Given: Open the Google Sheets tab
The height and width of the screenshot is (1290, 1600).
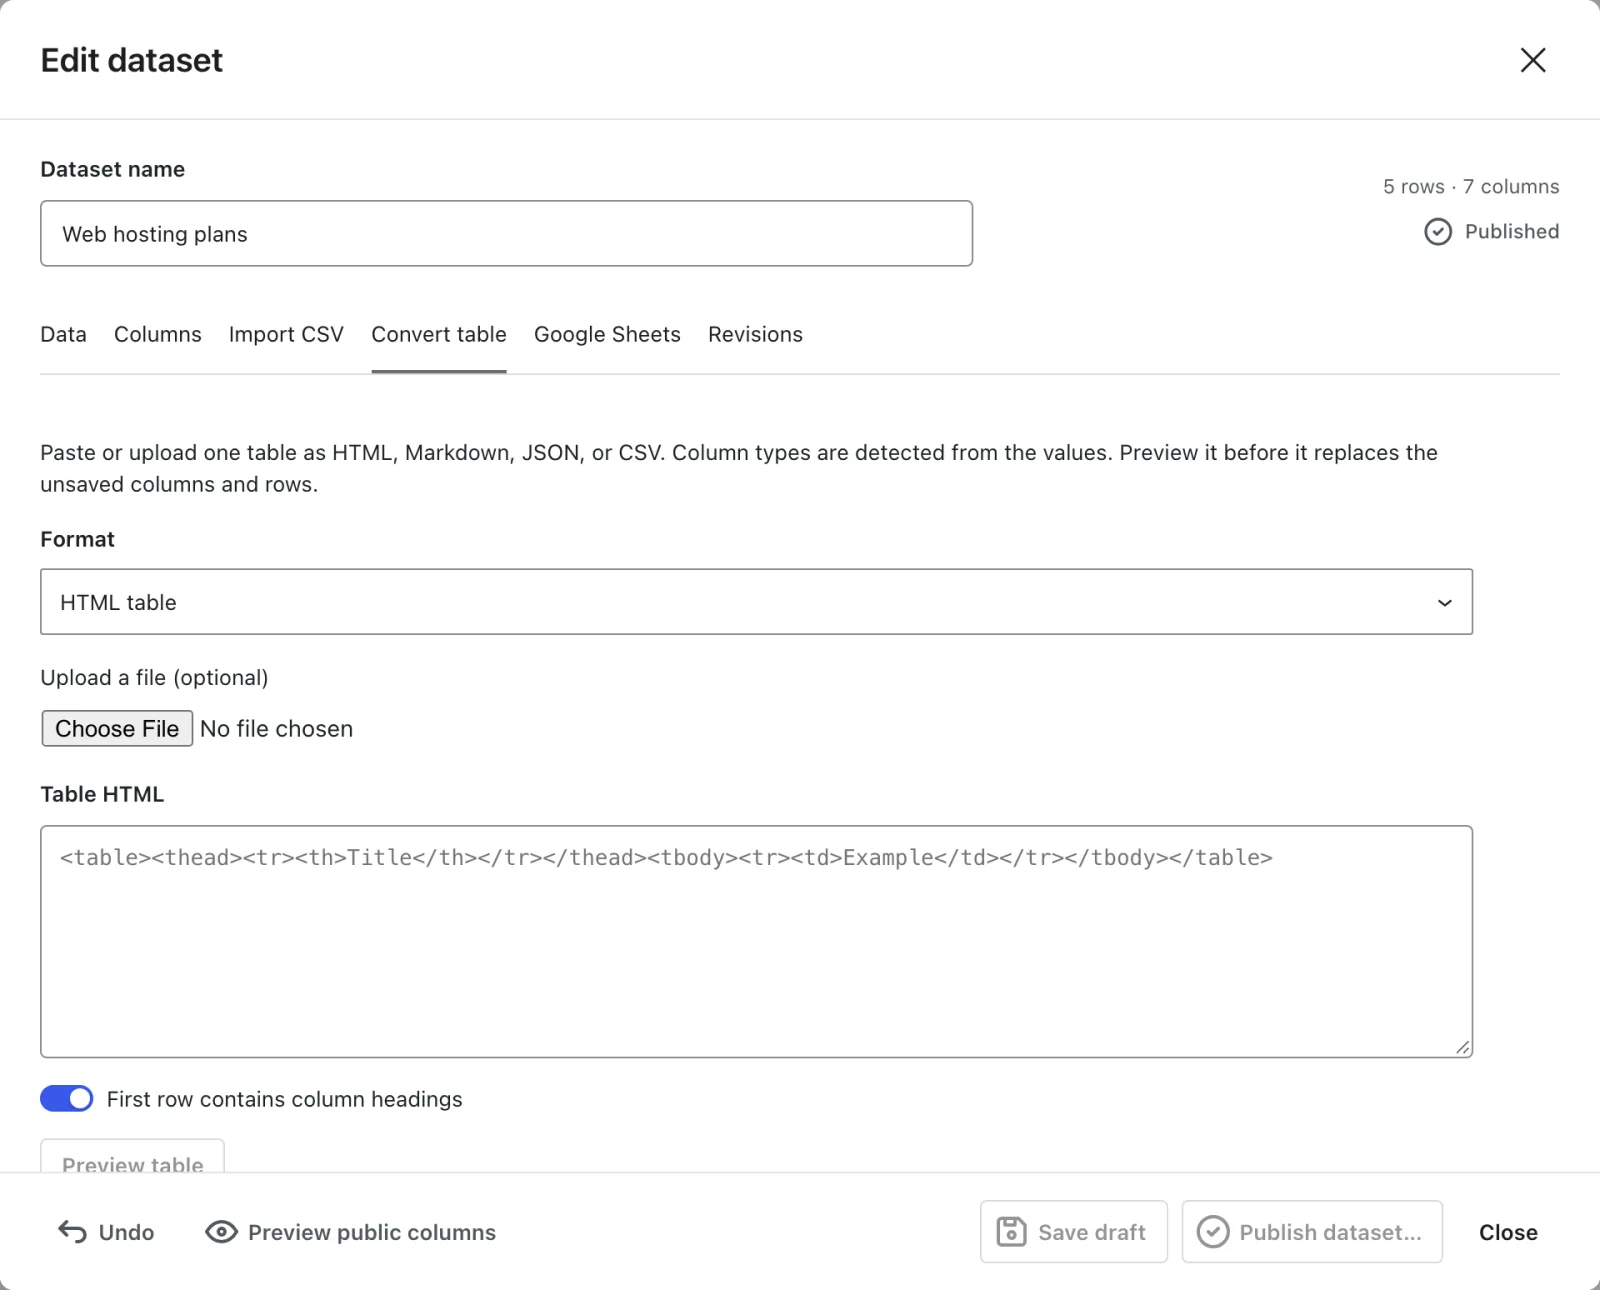Looking at the screenshot, I should pyautogui.click(x=607, y=334).
